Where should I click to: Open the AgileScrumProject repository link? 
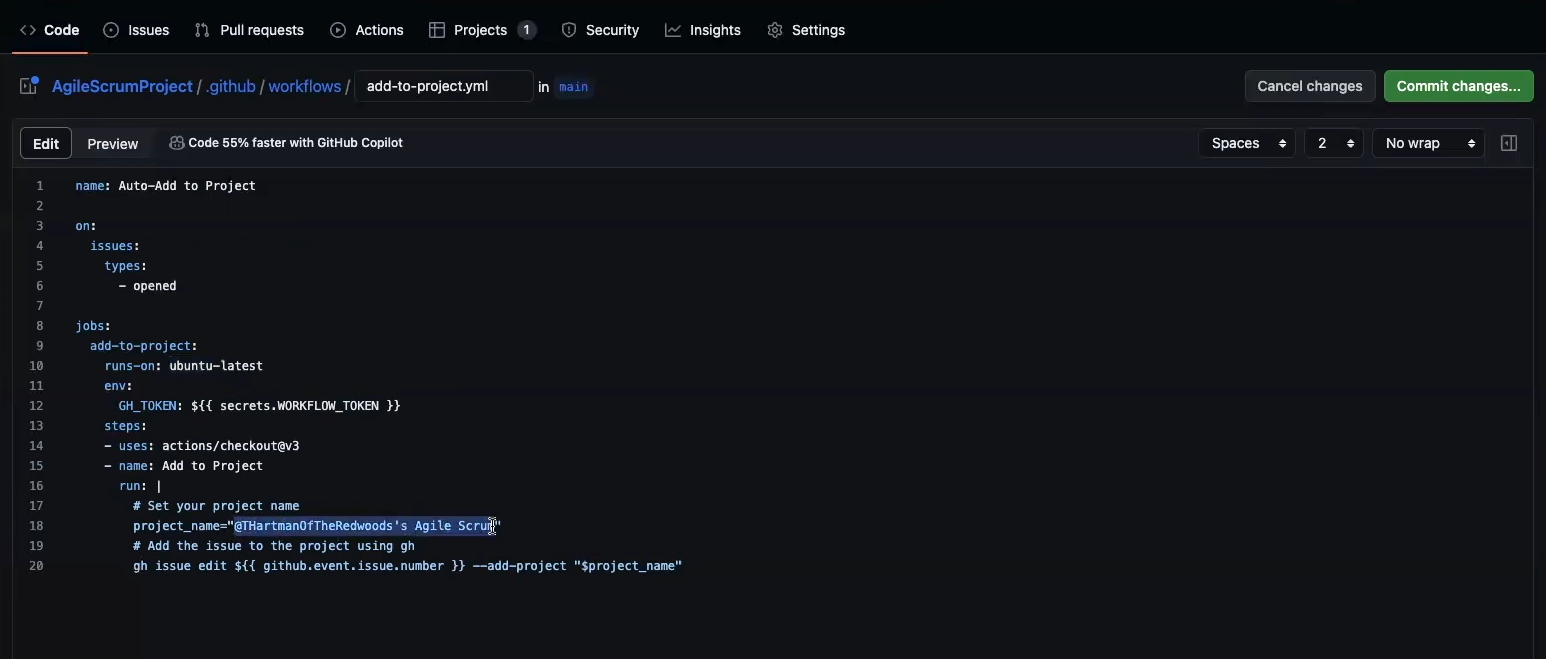coord(122,86)
